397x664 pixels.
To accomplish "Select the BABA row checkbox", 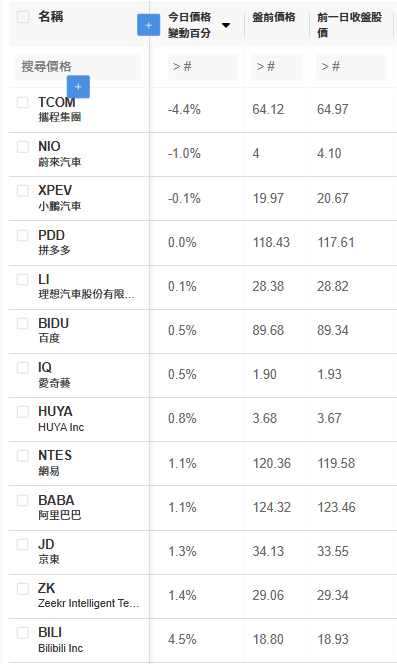I will pos(22,501).
